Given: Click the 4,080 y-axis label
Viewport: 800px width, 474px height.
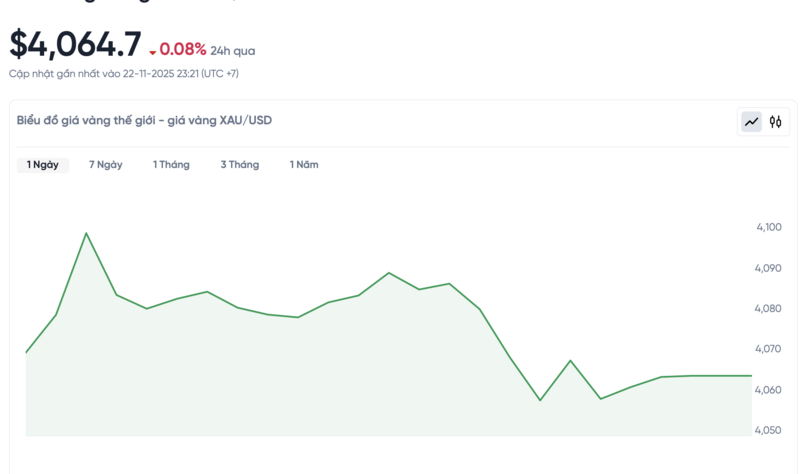Looking at the screenshot, I should click(769, 308).
